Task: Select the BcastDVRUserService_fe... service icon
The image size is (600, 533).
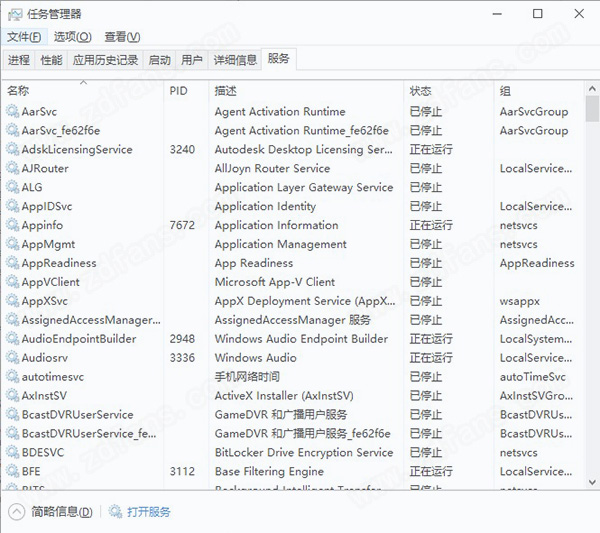Action: pyautogui.click(x=13, y=434)
